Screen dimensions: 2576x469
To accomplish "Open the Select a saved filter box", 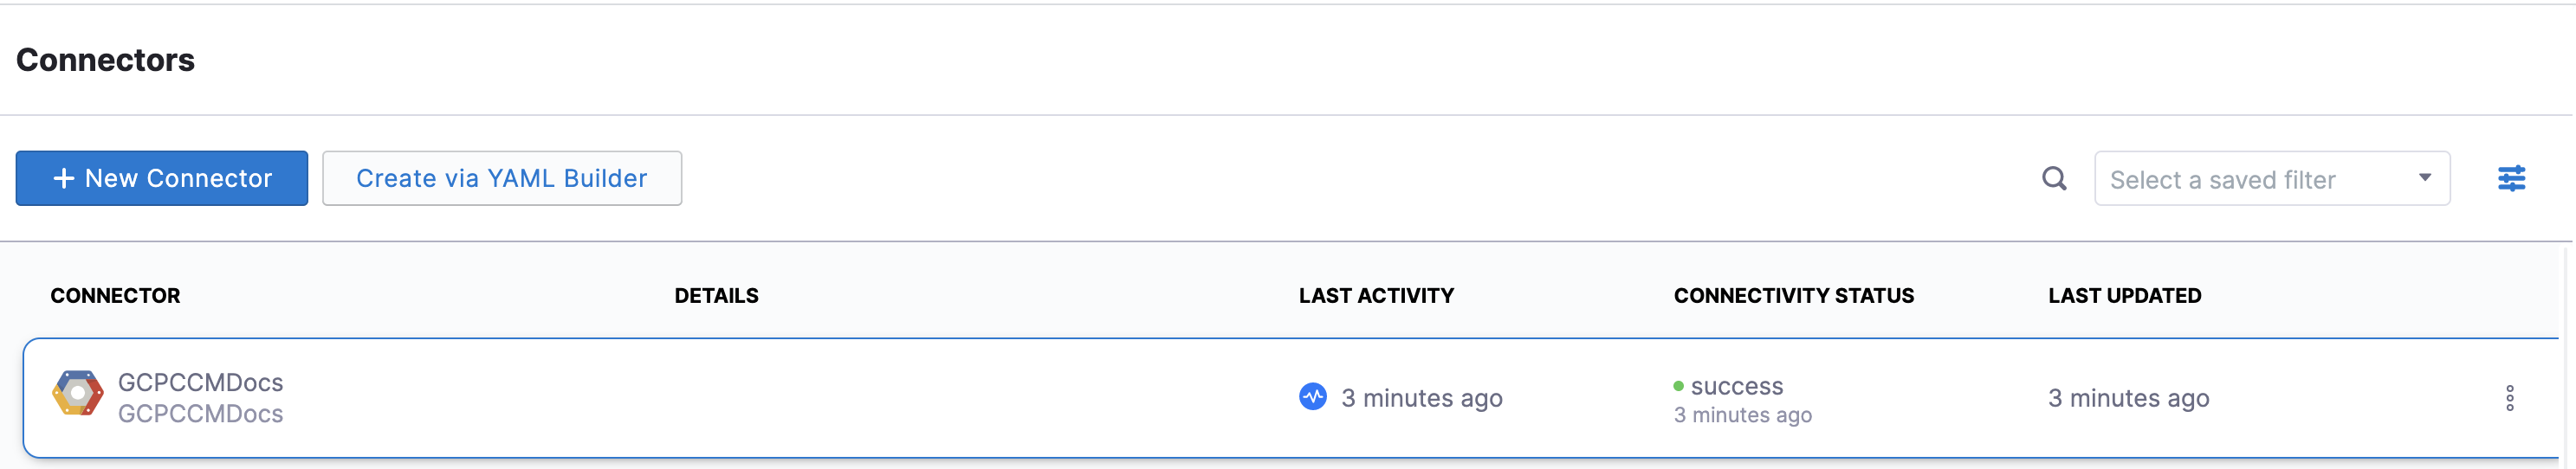I will pos(2271,179).
